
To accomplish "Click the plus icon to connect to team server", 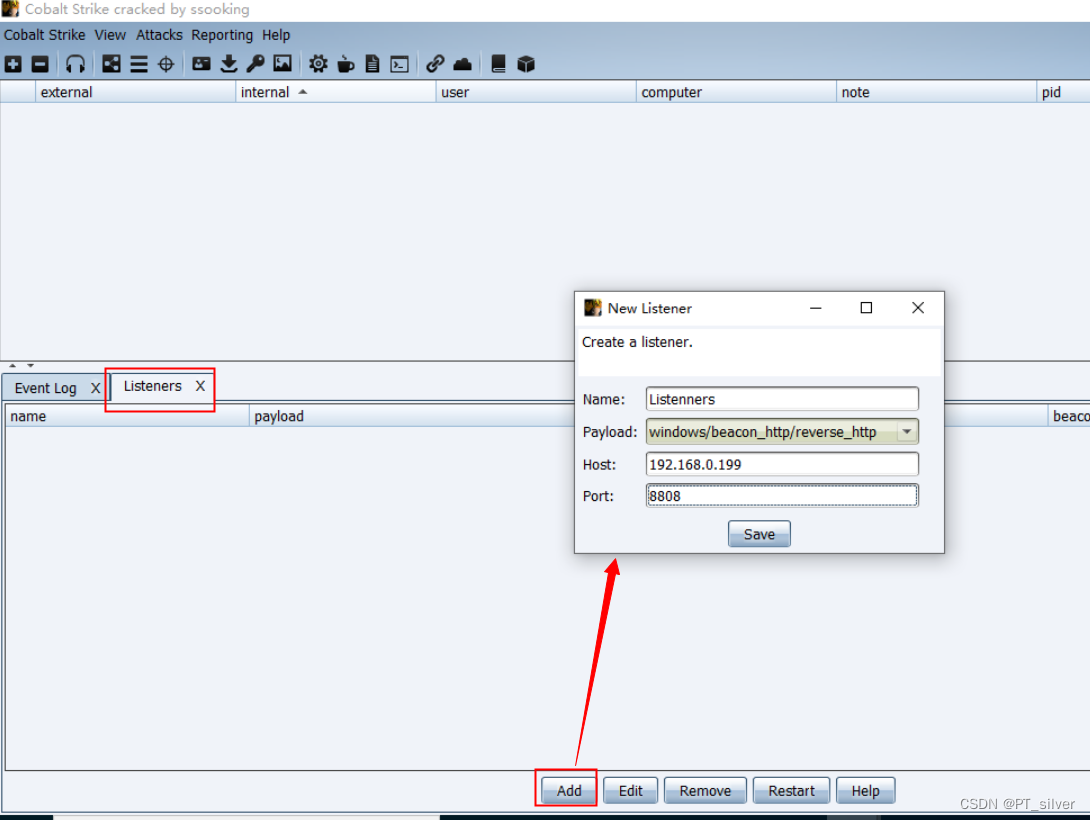I will click(13, 65).
